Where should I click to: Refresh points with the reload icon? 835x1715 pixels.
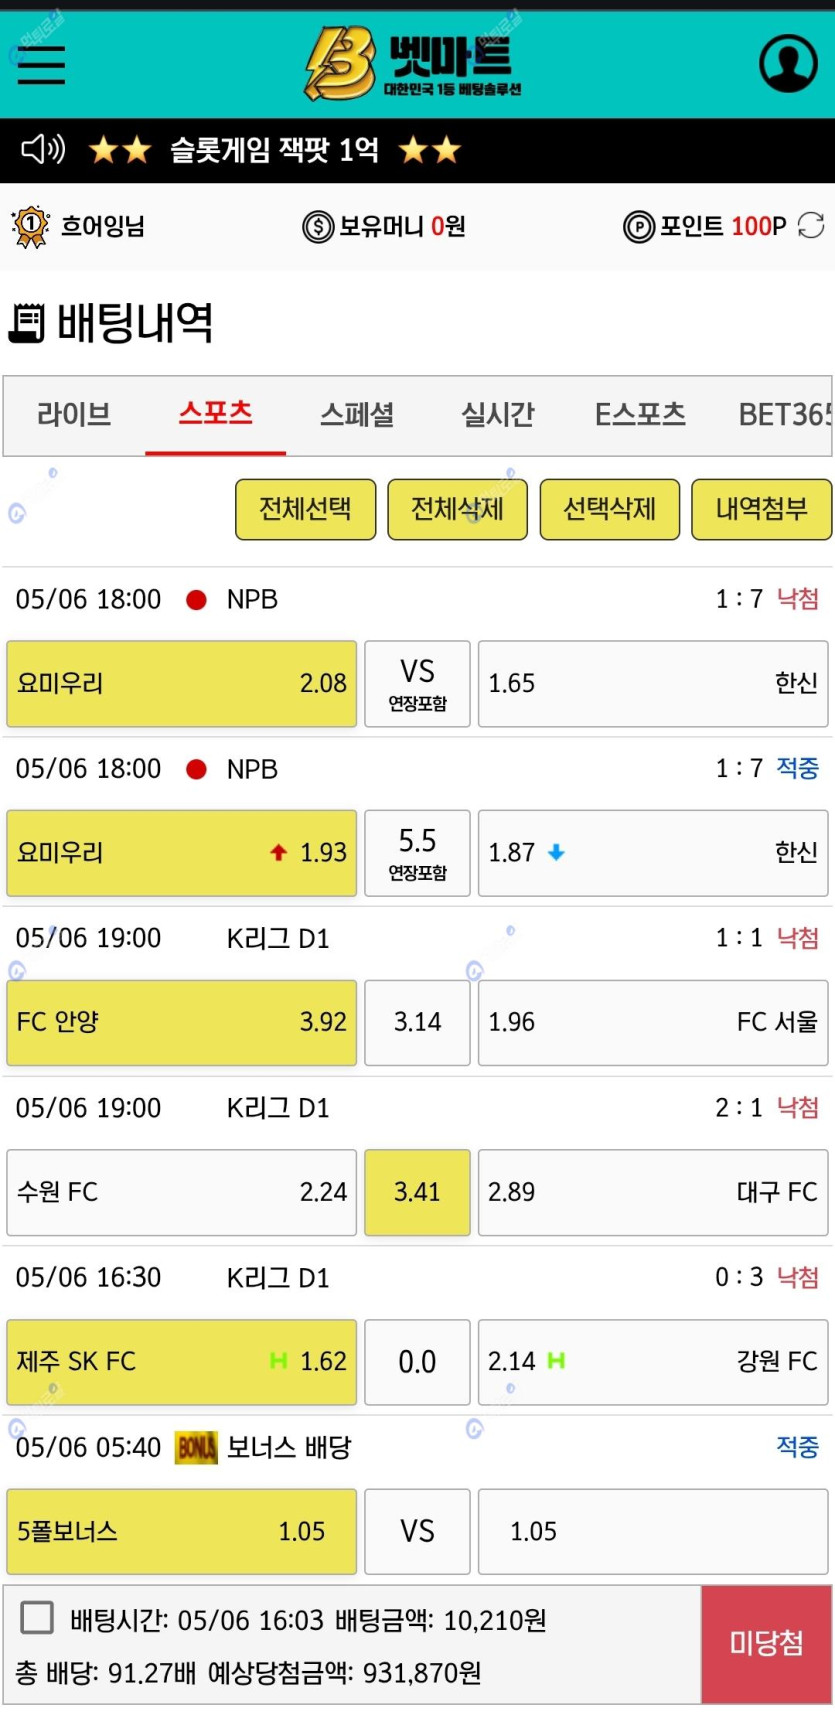click(811, 226)
